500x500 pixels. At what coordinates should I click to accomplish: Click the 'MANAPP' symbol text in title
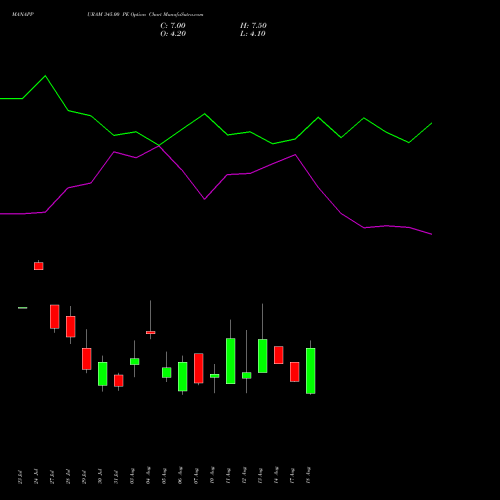(x=23, y=14)
